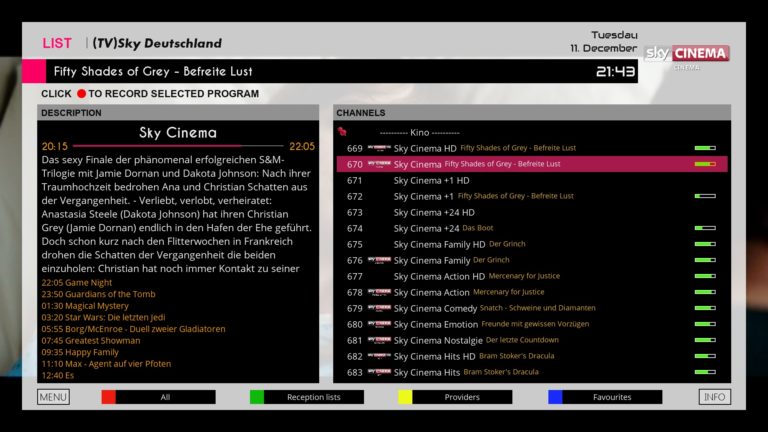Click the red marker icon beside Kino

click(342, 131)
